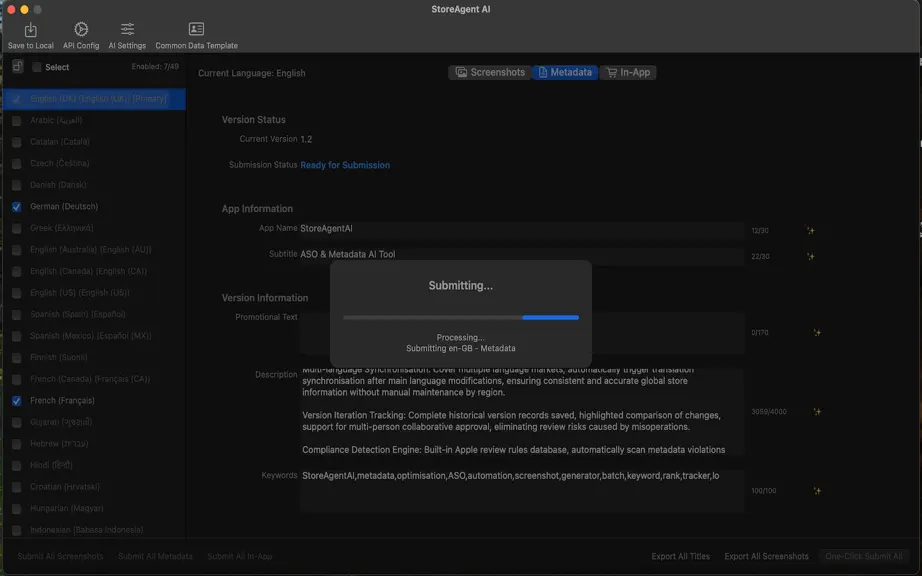Select Hungarian (Magyar) language row

click(x=94, y=508)
